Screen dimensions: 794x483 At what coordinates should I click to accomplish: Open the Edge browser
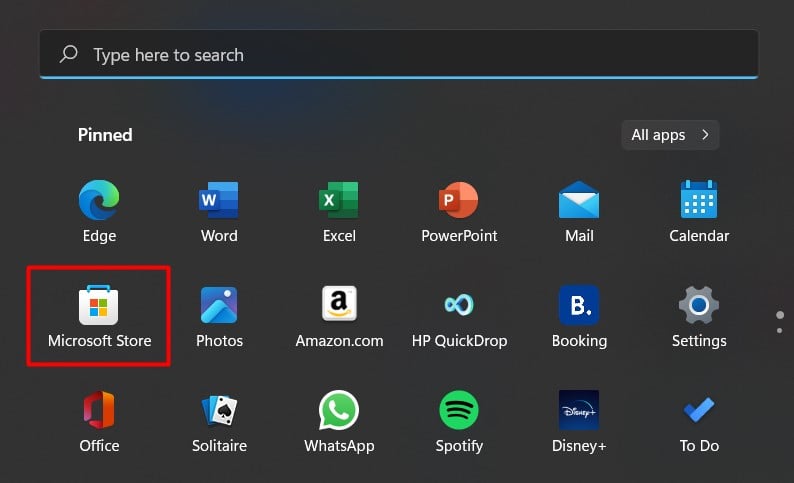pyautogui.click(x=99, y=212)
